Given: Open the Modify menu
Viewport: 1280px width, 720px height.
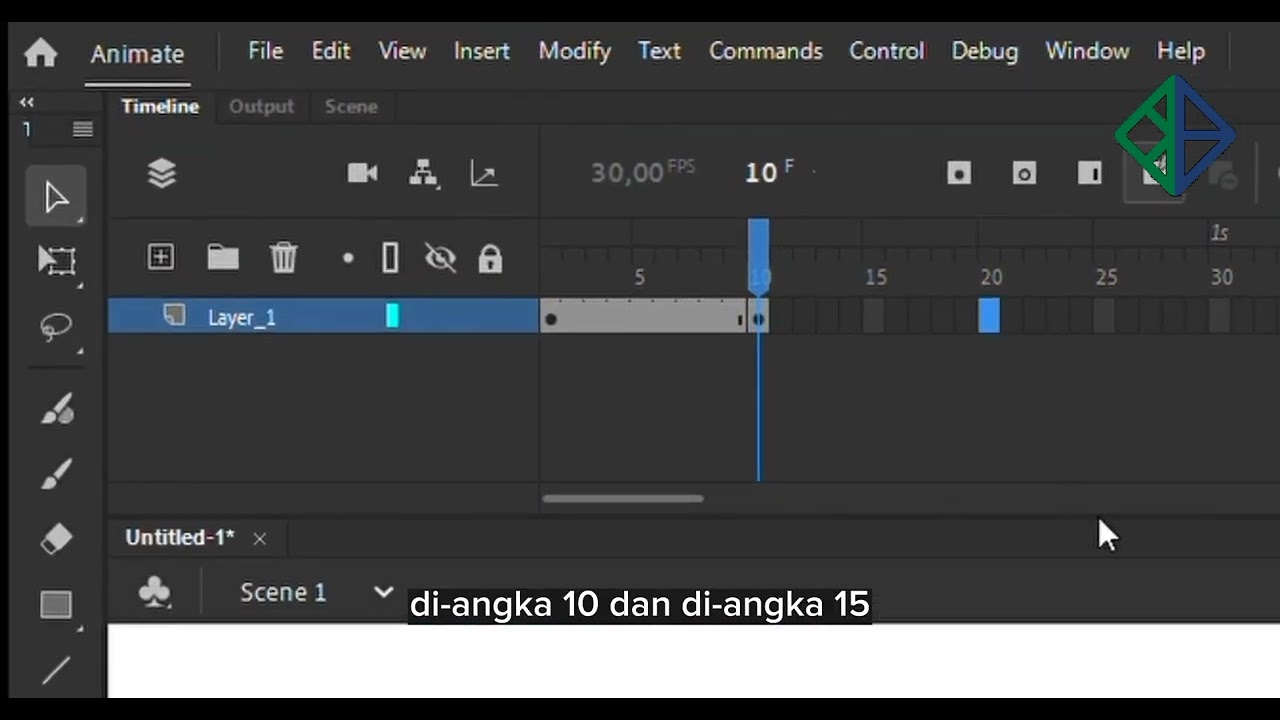Looking at the screenshot, I should 575,52.
